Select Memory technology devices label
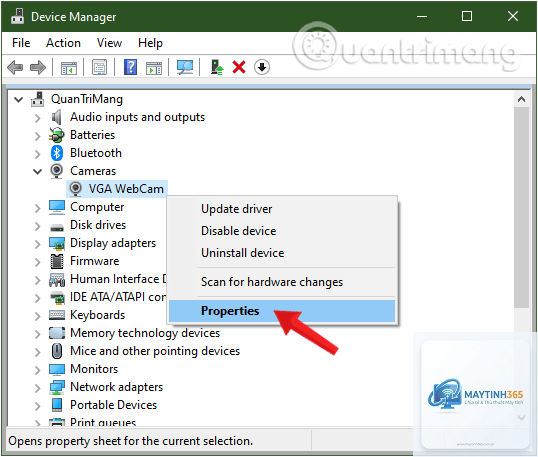538x457 pixels. tap(145, 333)
